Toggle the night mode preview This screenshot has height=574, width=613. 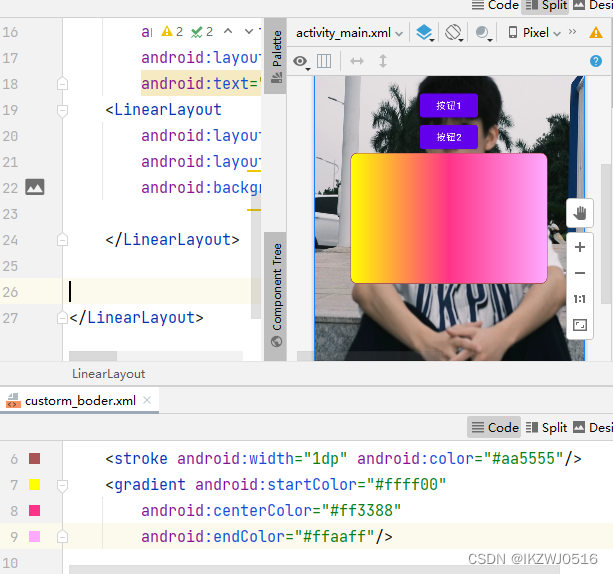coord(483,33)
